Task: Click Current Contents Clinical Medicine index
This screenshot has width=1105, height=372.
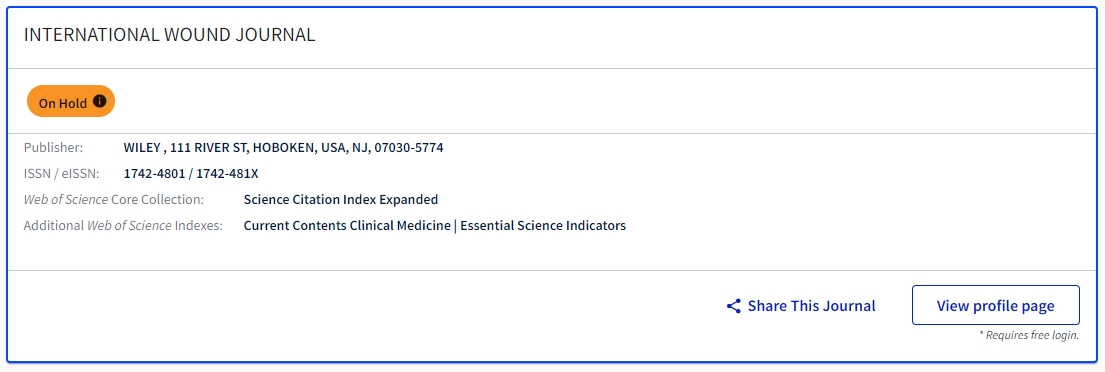Action: (x=347, y=225)
